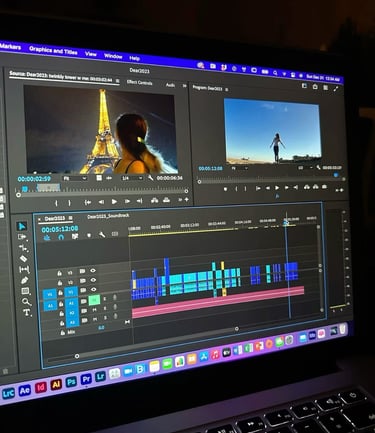Viewport: 375px width, 433px height.
Task: Select the Pen tool
Action: click(x=25, y=280)
